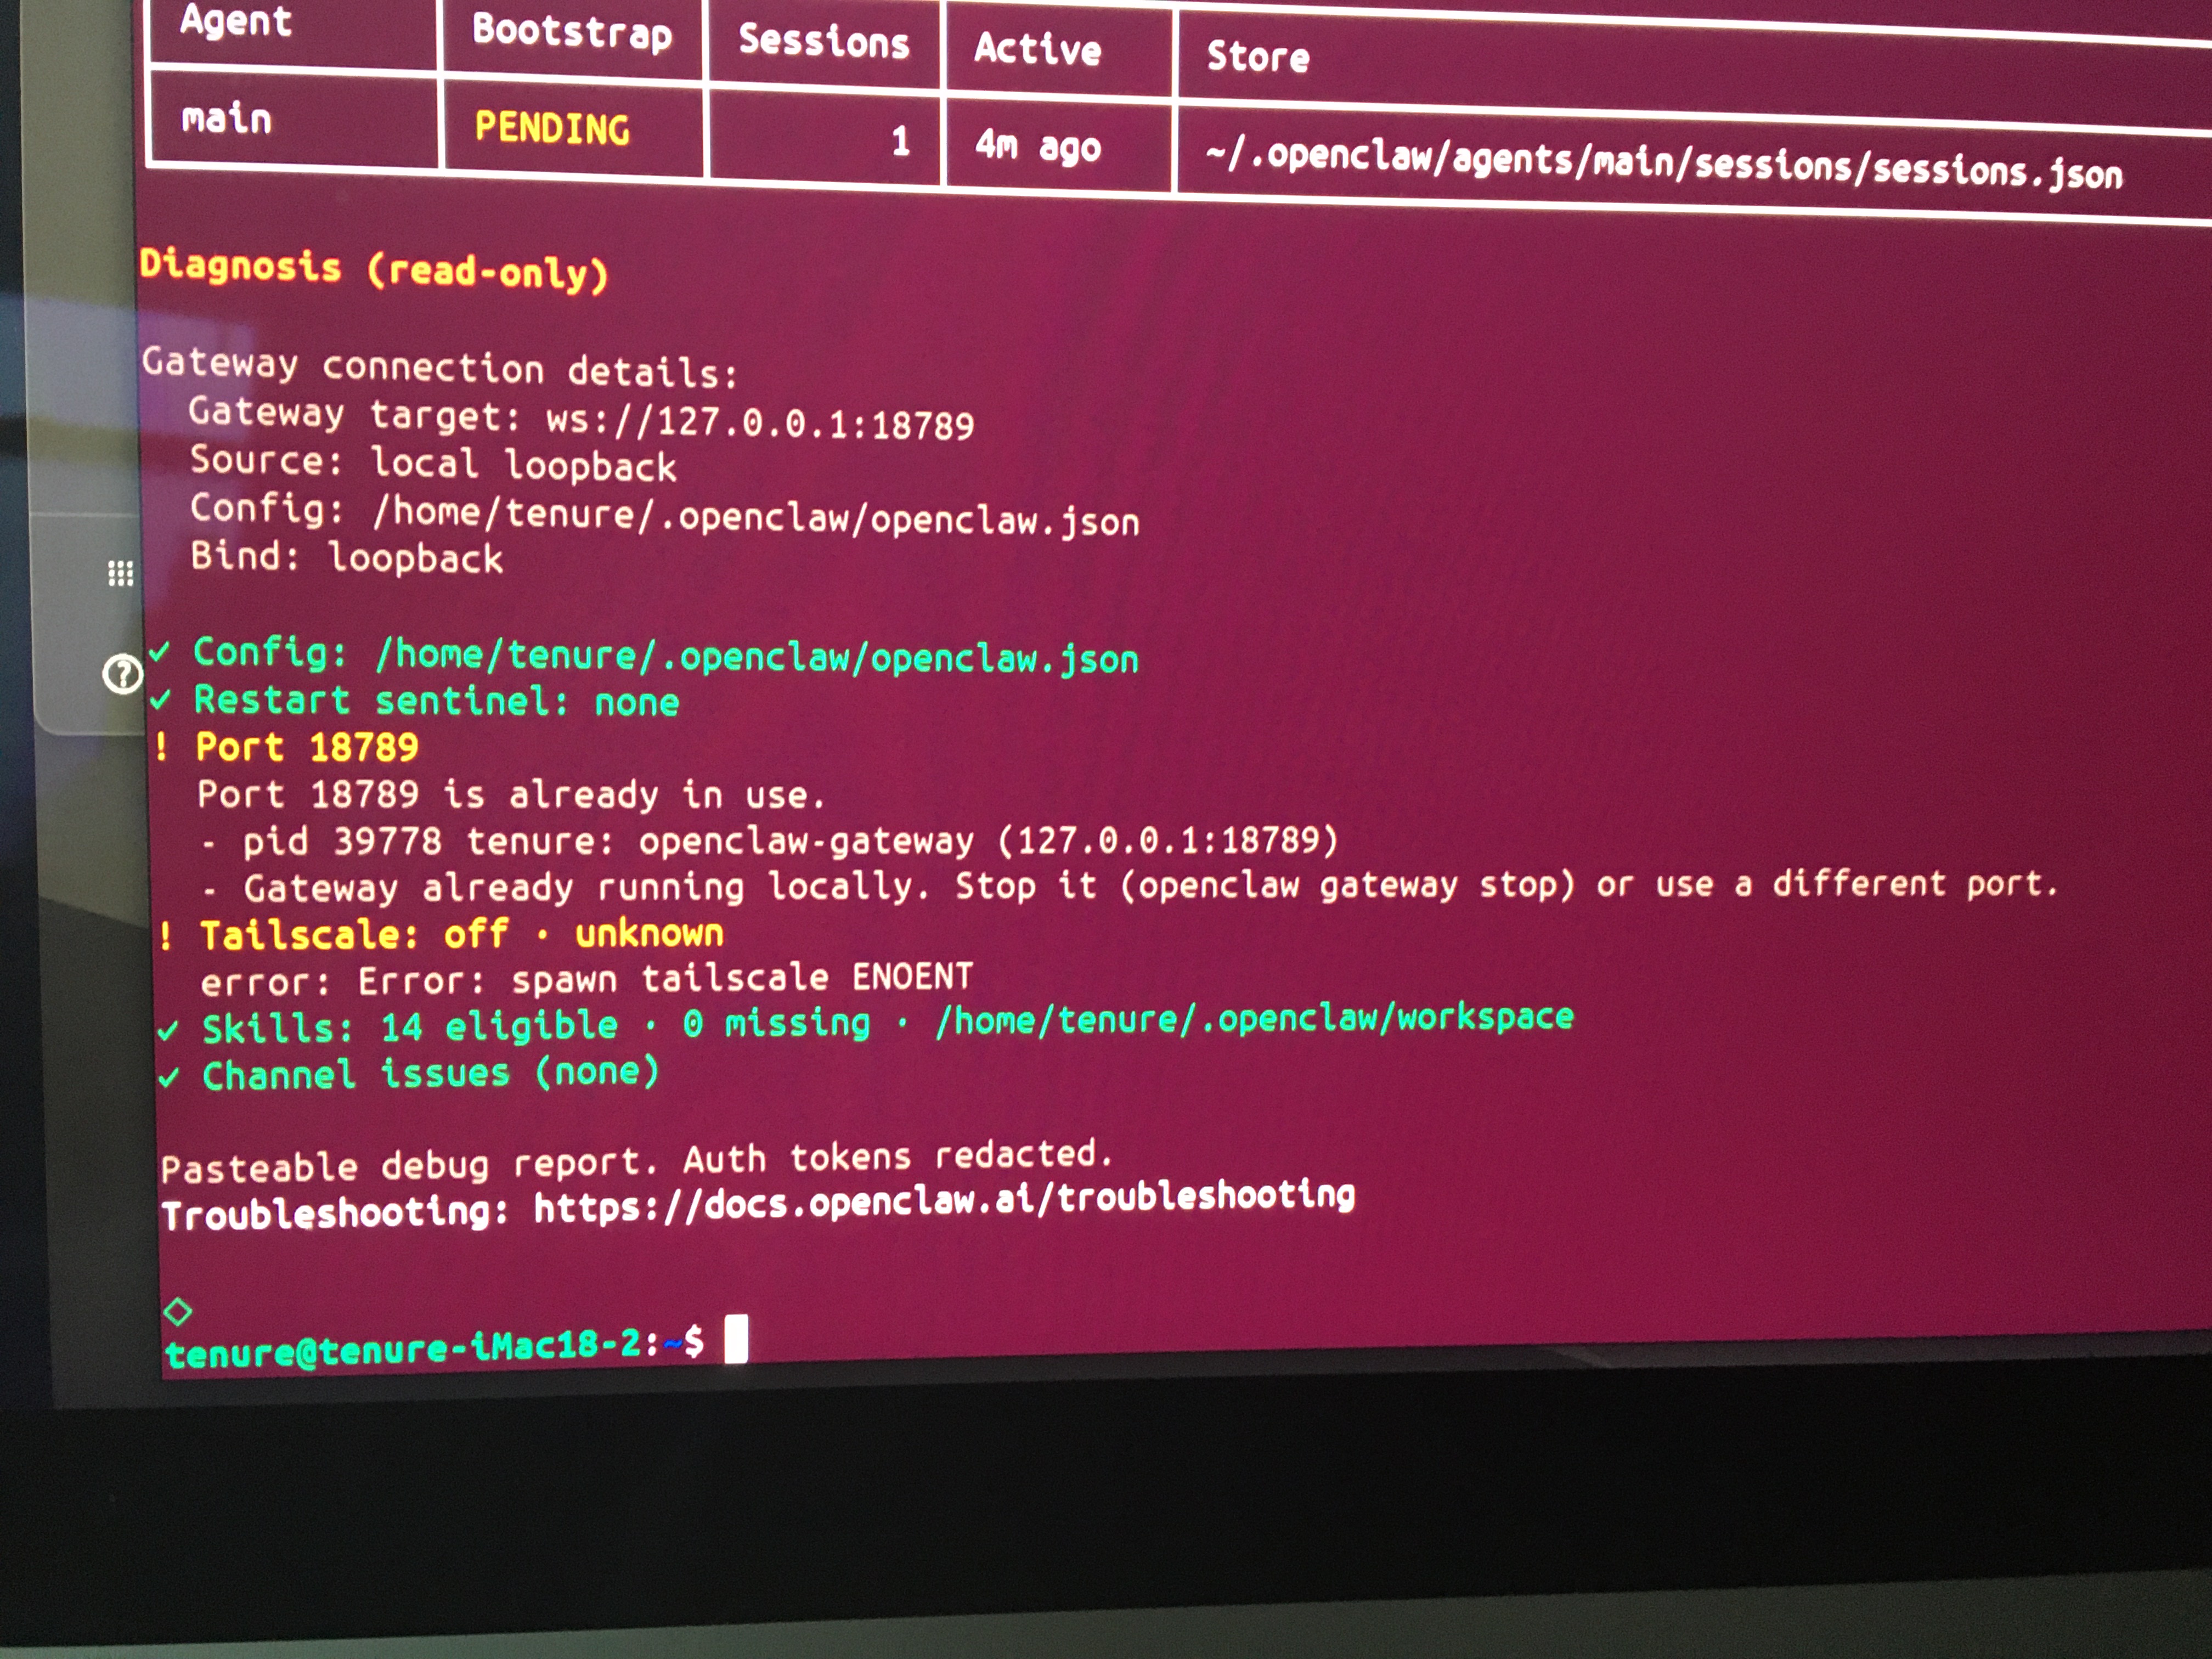This screenshot has height=1659, width=2212.
Task: Click the 'Store' column header
Action: [1258, 56]
